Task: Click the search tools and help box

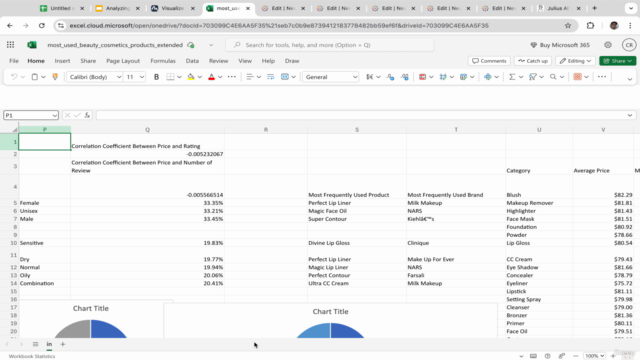Action: click(330, 45)
